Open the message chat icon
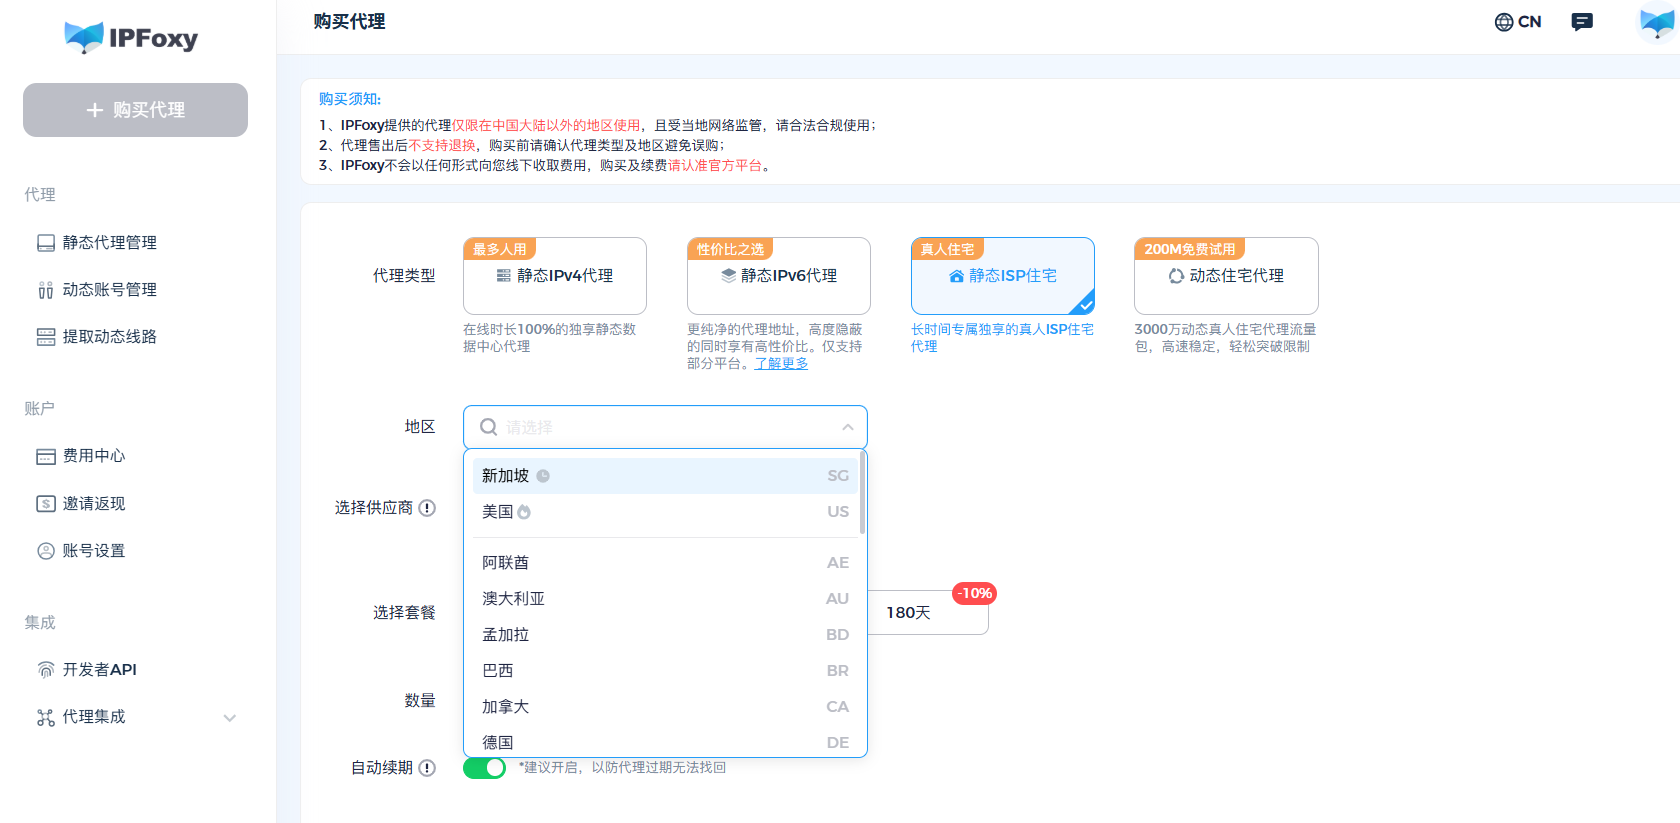1680x823 pixels. pos(1582,22)
